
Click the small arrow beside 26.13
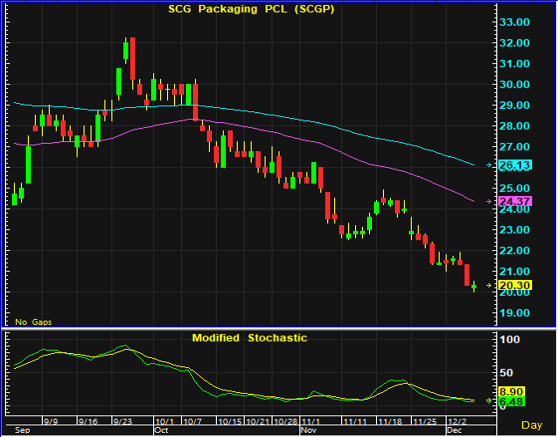489,165
